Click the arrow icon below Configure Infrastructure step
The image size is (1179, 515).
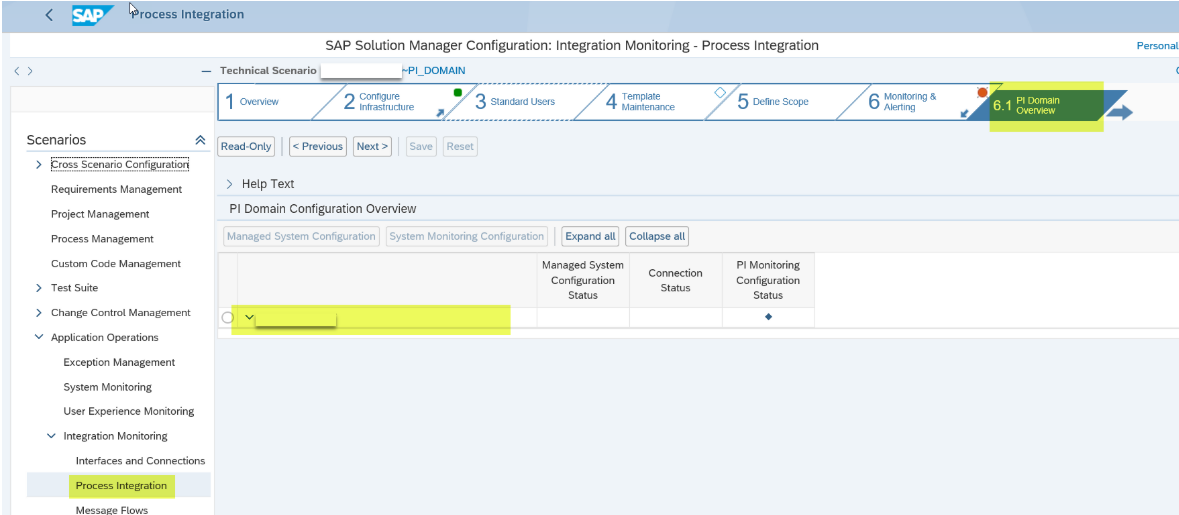click(x=440, y=114)
